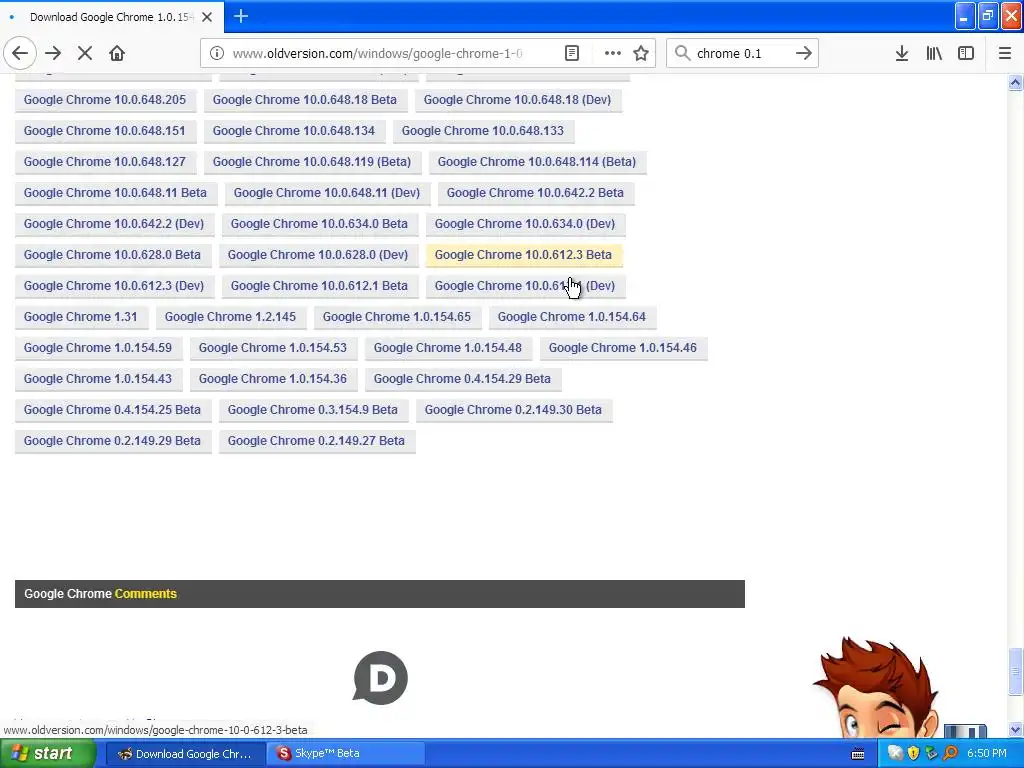Open Google Chrome 10.0.648.18 (Dev) link
Image resolution: width=1024 pixels, height=768 pixels.
[x=517, y=100]
